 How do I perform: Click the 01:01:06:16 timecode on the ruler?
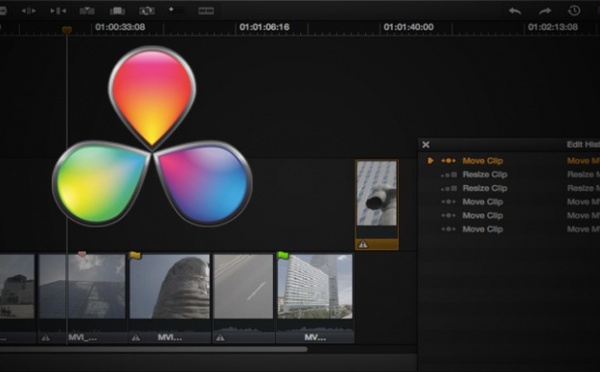click(x=264, y=27)
